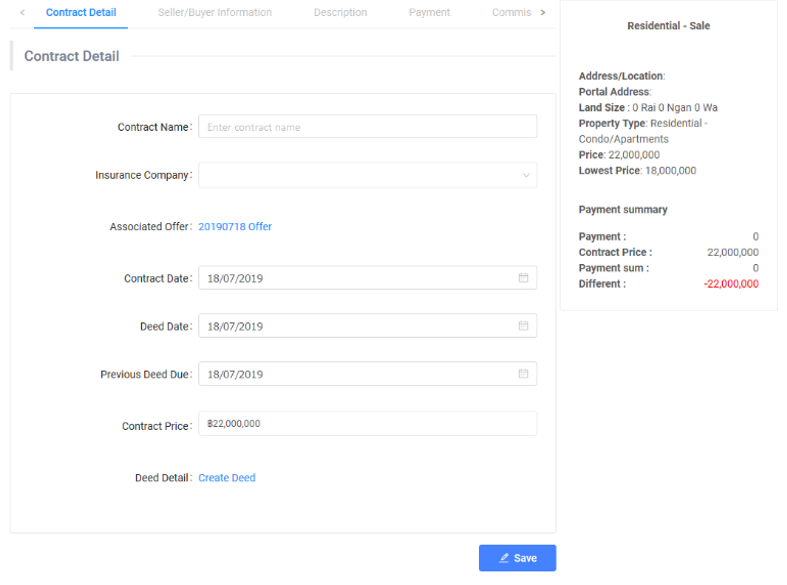
Task: Open the partially visible Commis tab
Action: click(x=510, y=13)
